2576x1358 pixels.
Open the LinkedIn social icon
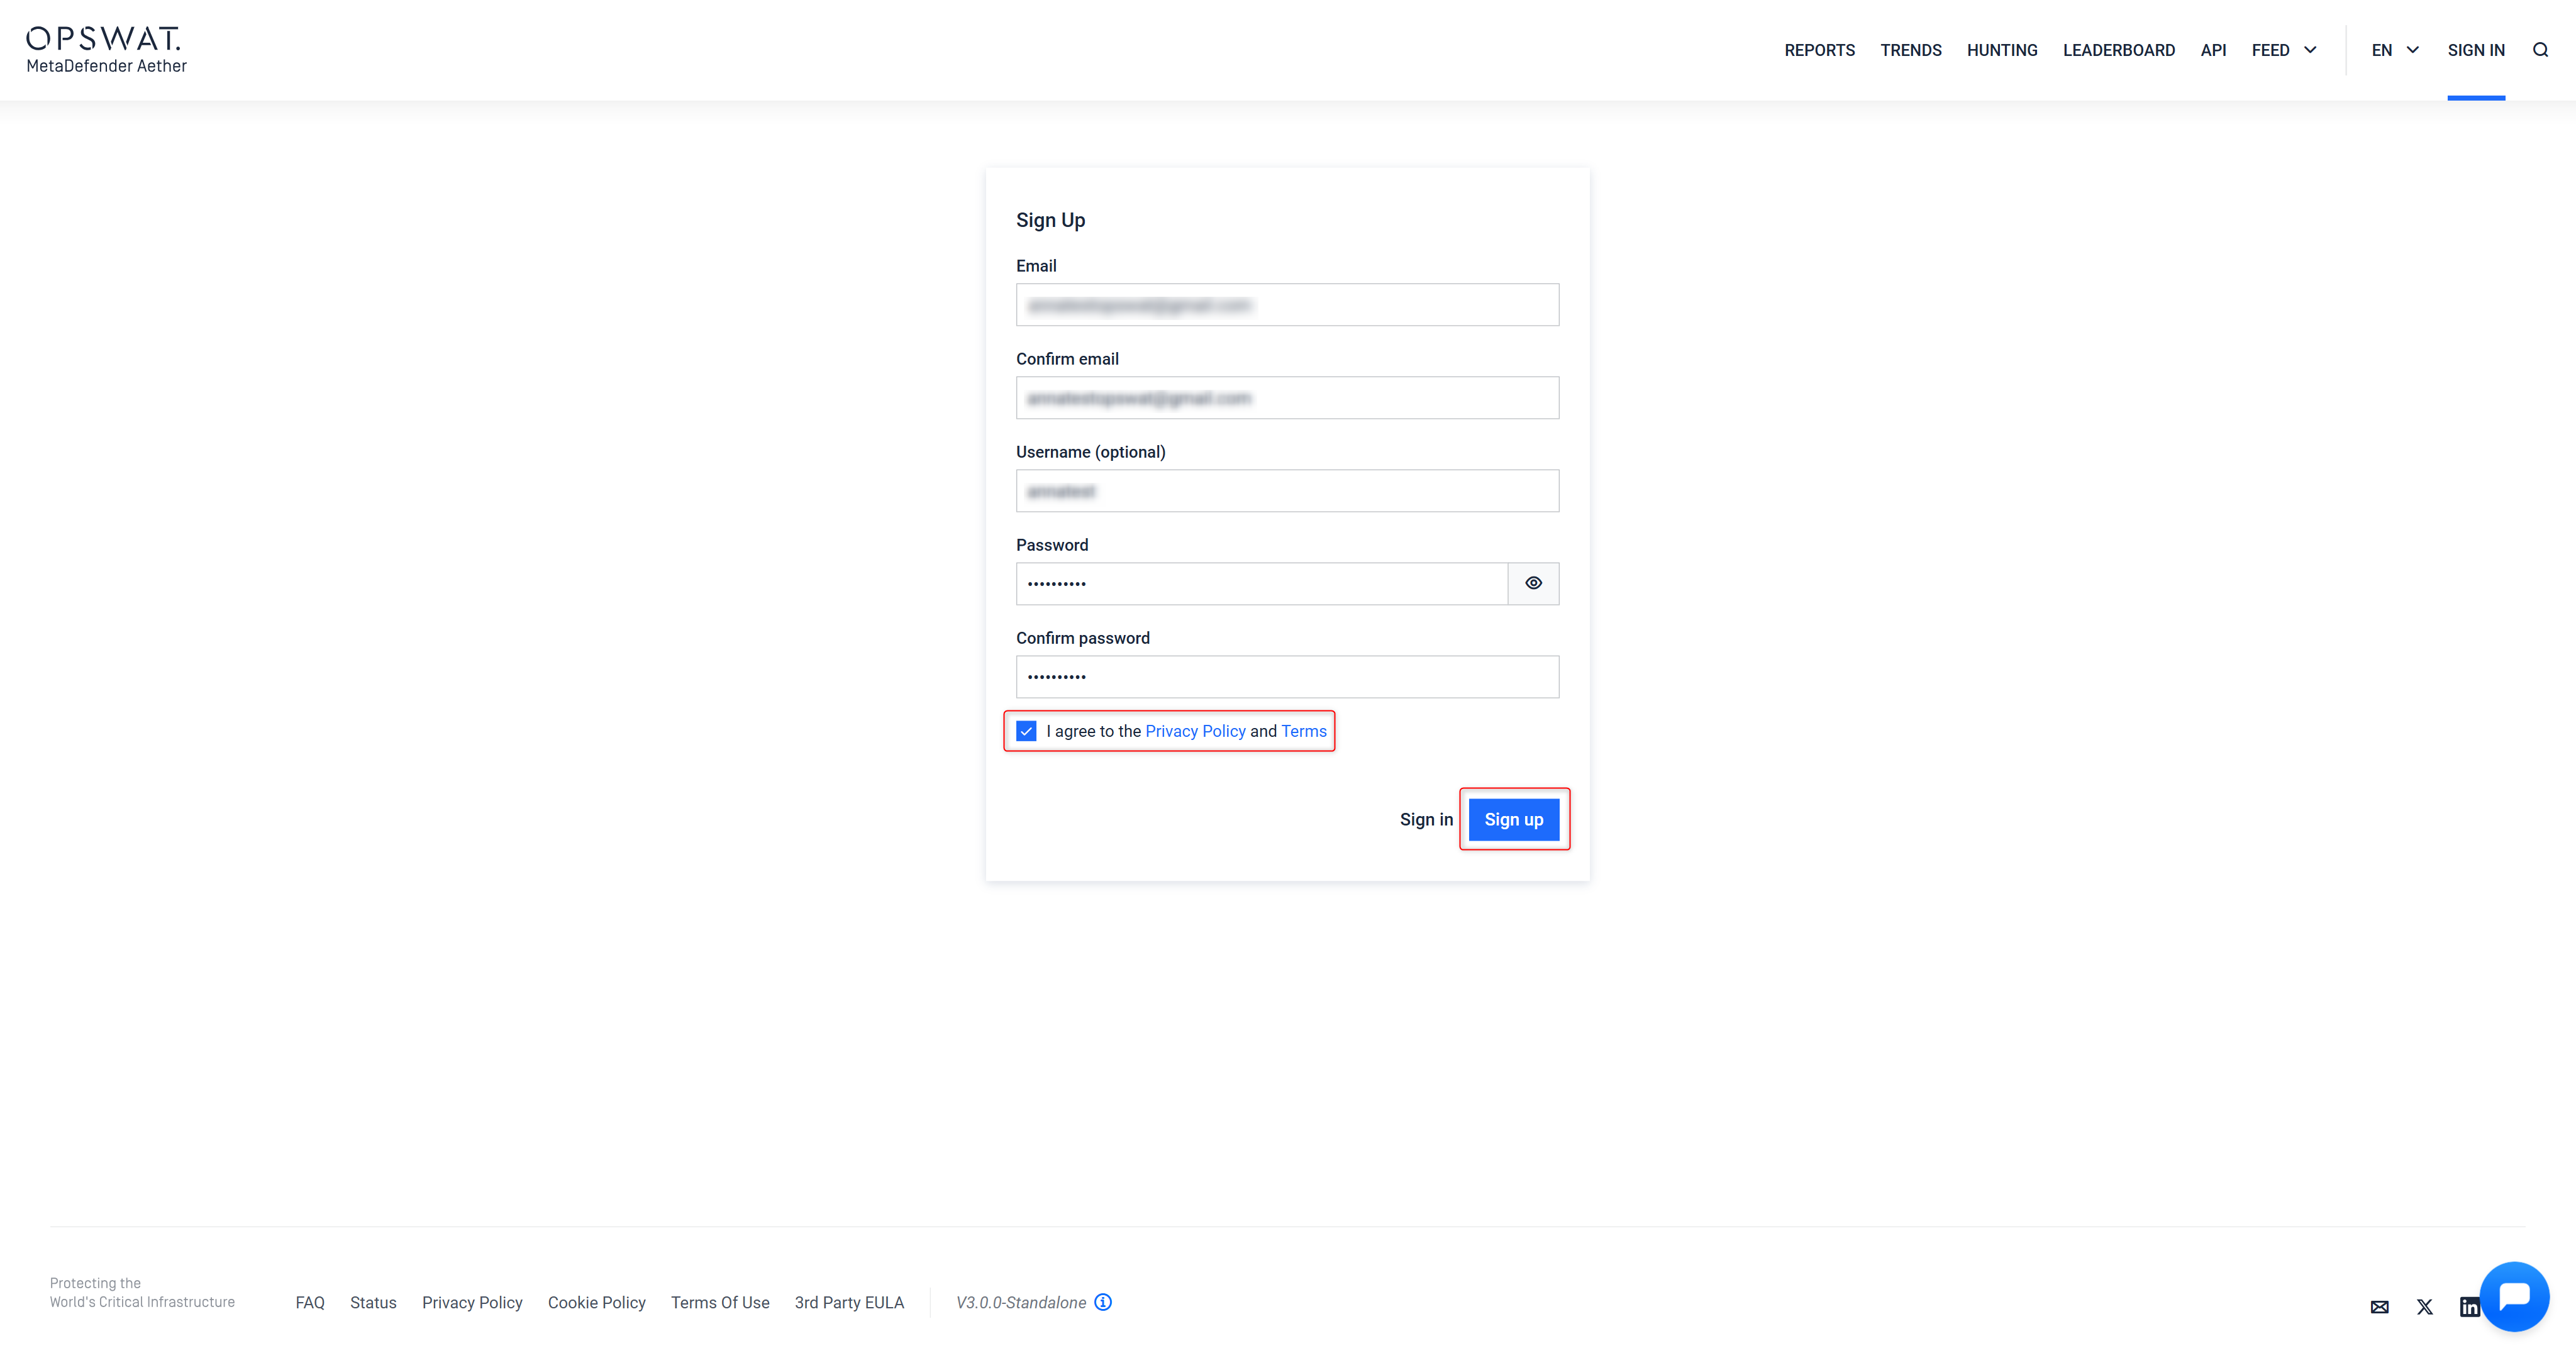point(2468,1307)
